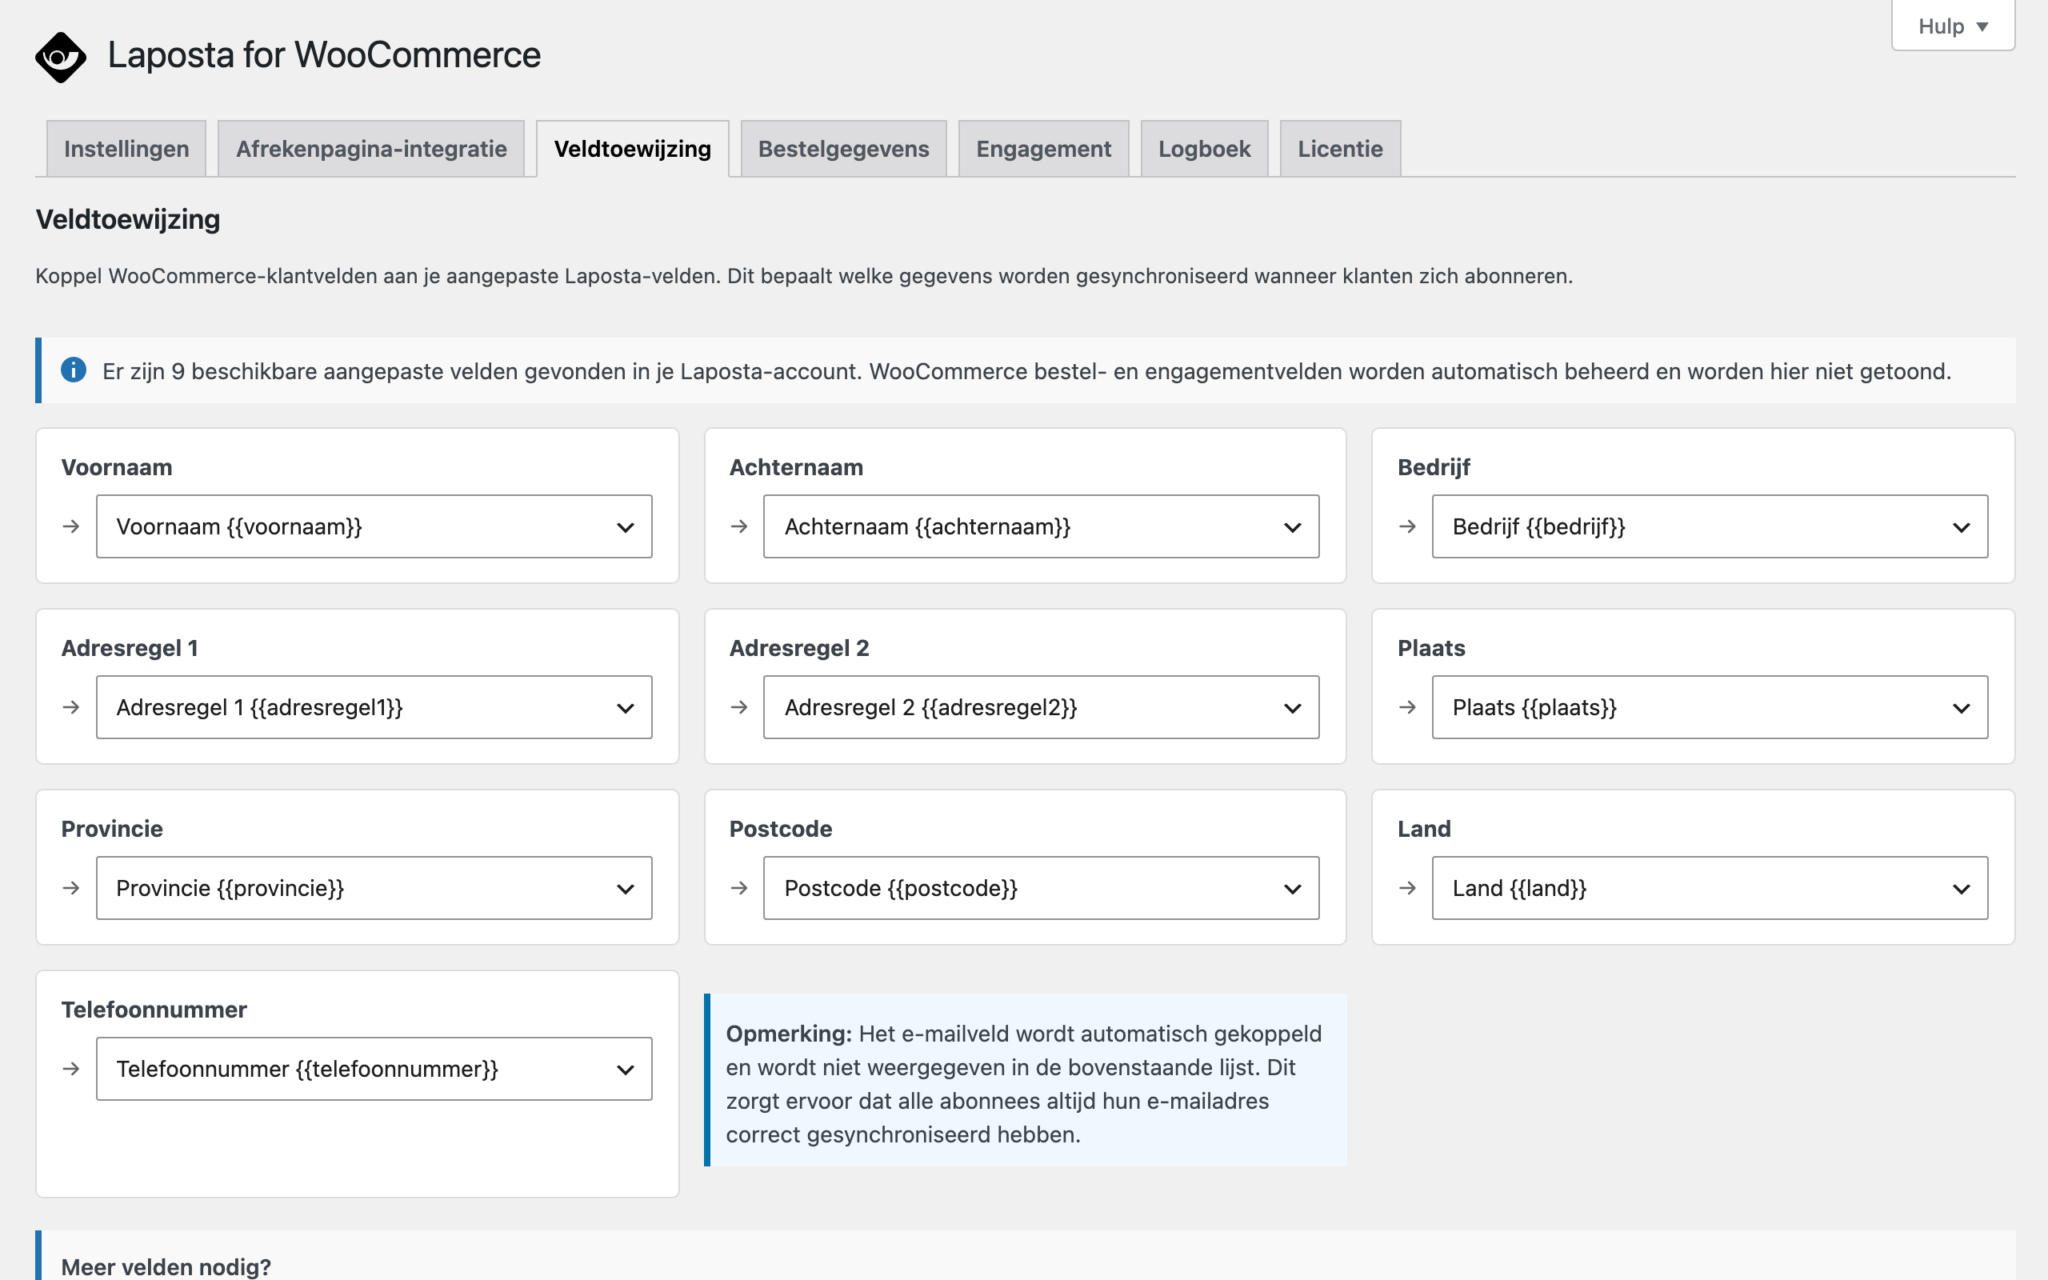Click the '9 beschikbare aangepaste velden' notice text
The image size is (2048, 1280).
pyautogui.click(x=1026, y=371)
